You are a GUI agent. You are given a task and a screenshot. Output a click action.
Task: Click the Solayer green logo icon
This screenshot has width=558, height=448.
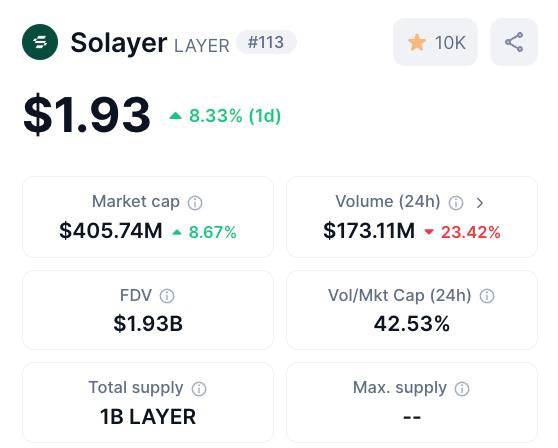[x=40, y=42]
